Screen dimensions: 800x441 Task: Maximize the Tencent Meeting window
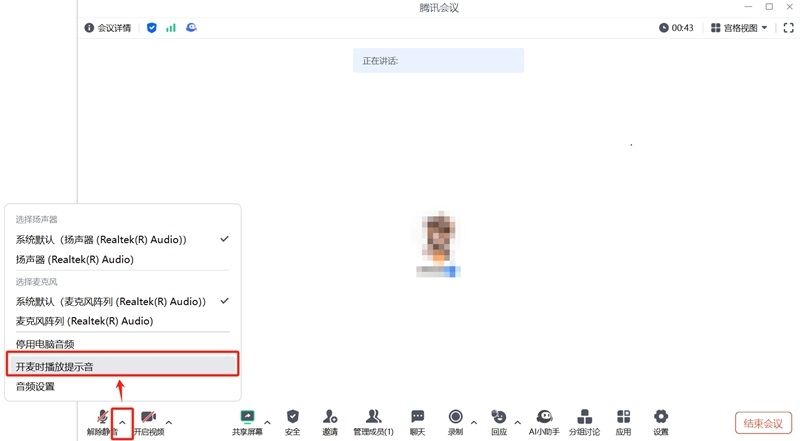pos(769,7)
